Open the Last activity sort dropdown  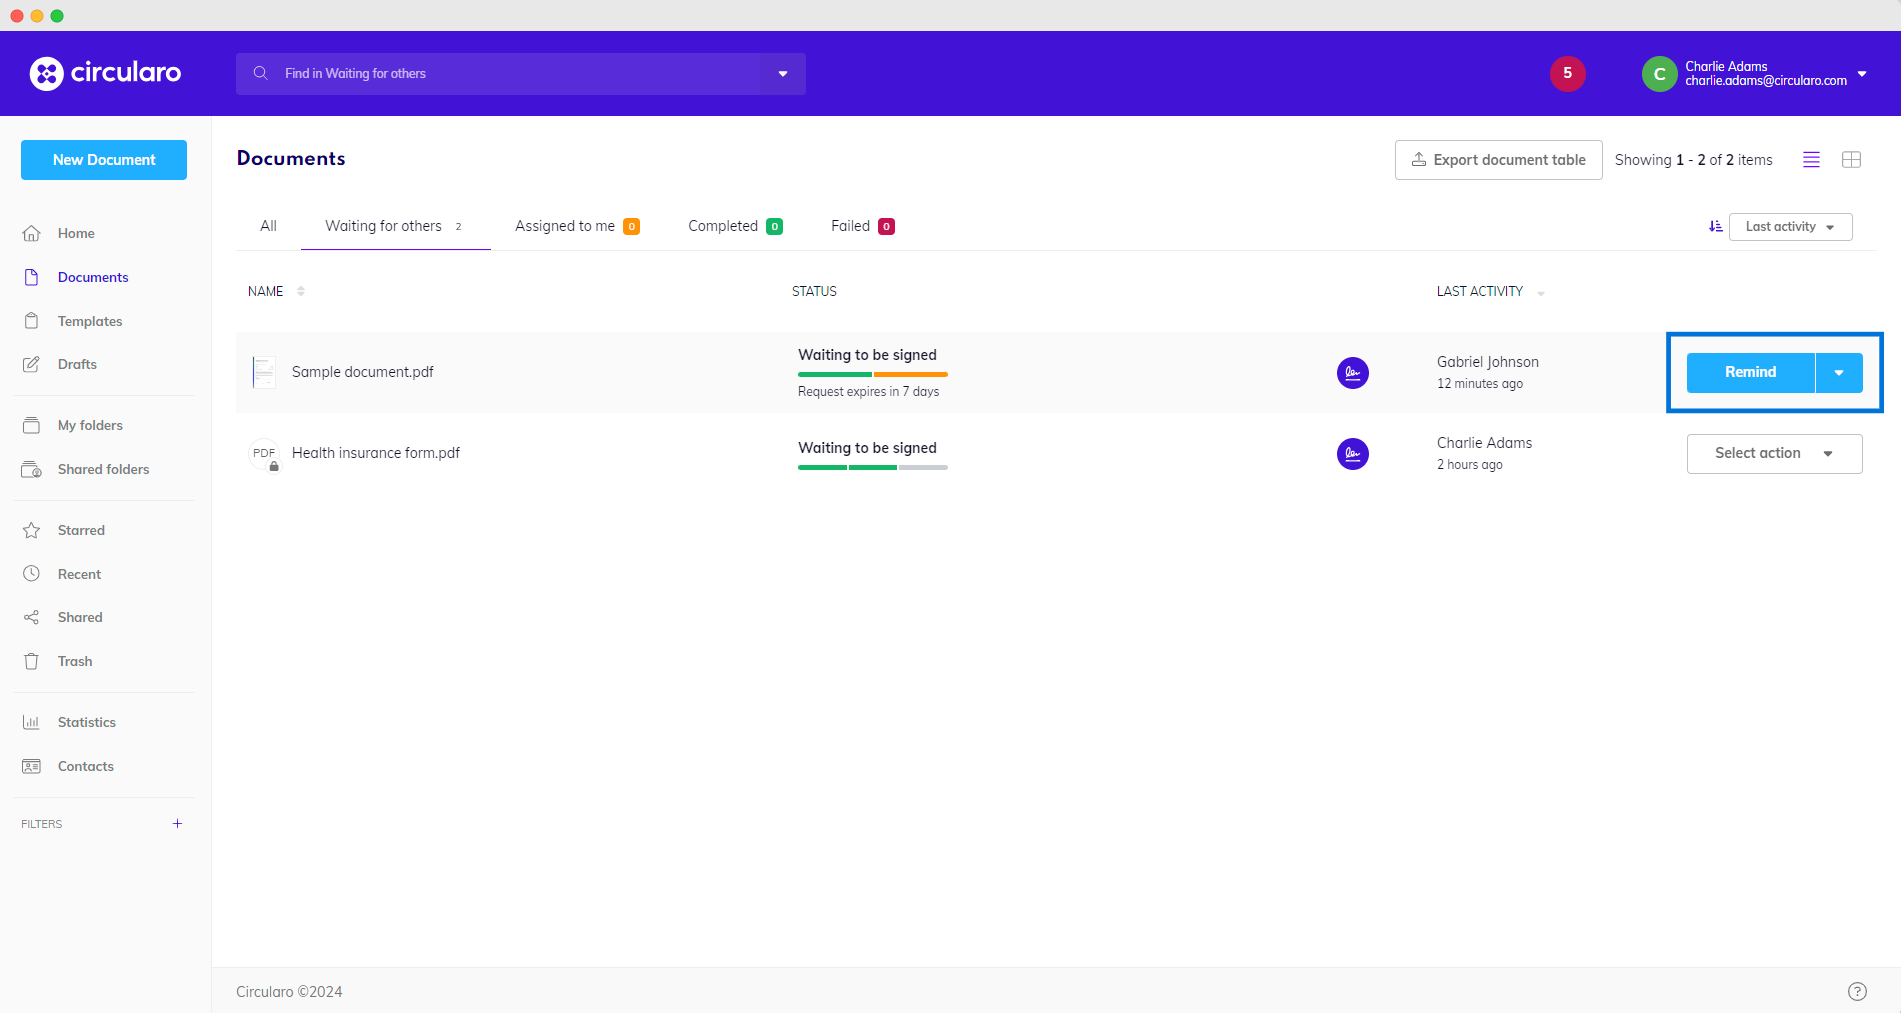(x=1790, y=227)
